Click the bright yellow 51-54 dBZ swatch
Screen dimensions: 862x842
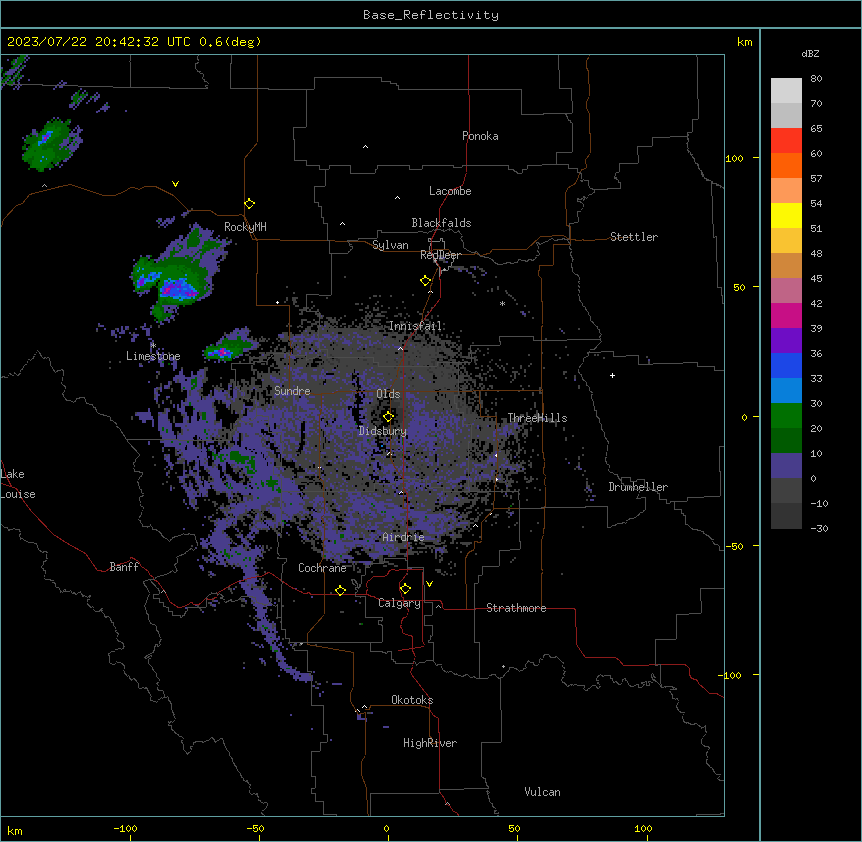click(786, 215)
